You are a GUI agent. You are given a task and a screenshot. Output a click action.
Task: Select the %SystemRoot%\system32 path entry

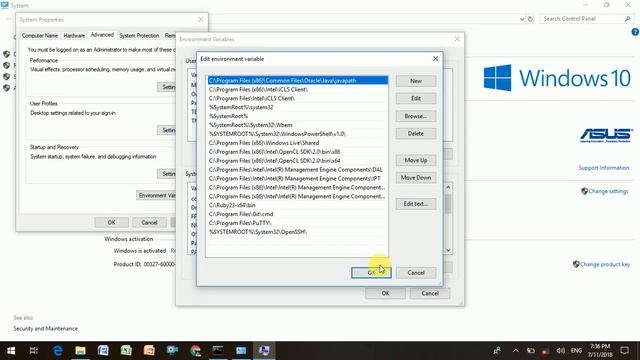point(297,107)
